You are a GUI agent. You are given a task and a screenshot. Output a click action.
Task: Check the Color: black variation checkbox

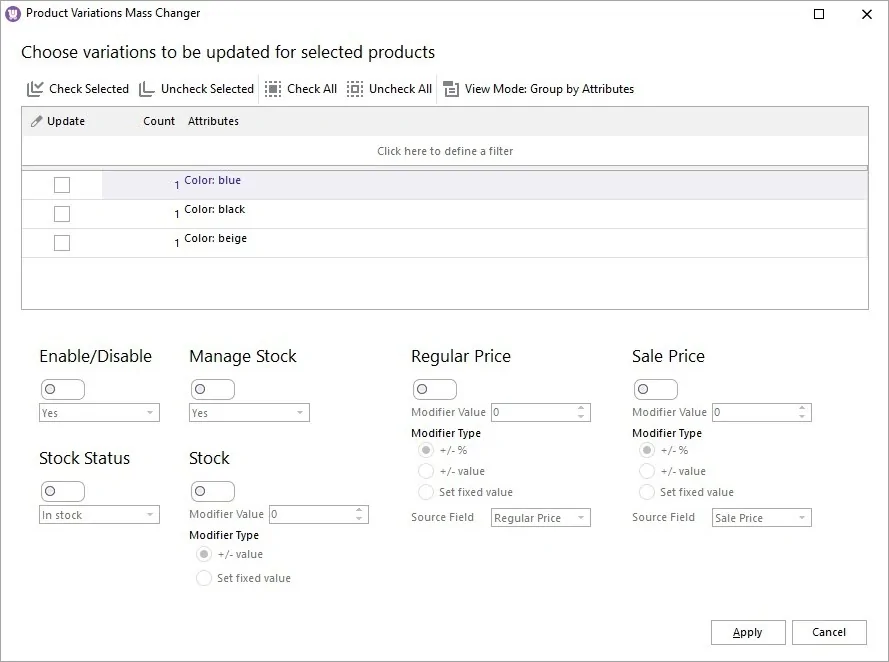point(62,213)
